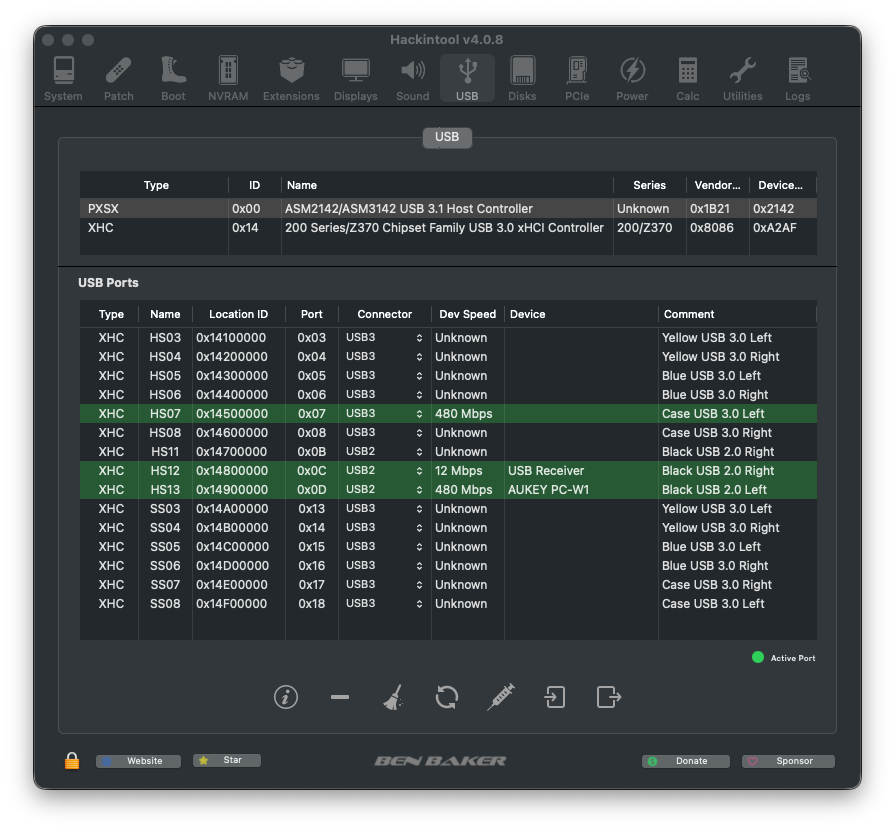Change connector type for HS12 port
The width and height of the screenshot is (895, 831).
pos(385,471)
